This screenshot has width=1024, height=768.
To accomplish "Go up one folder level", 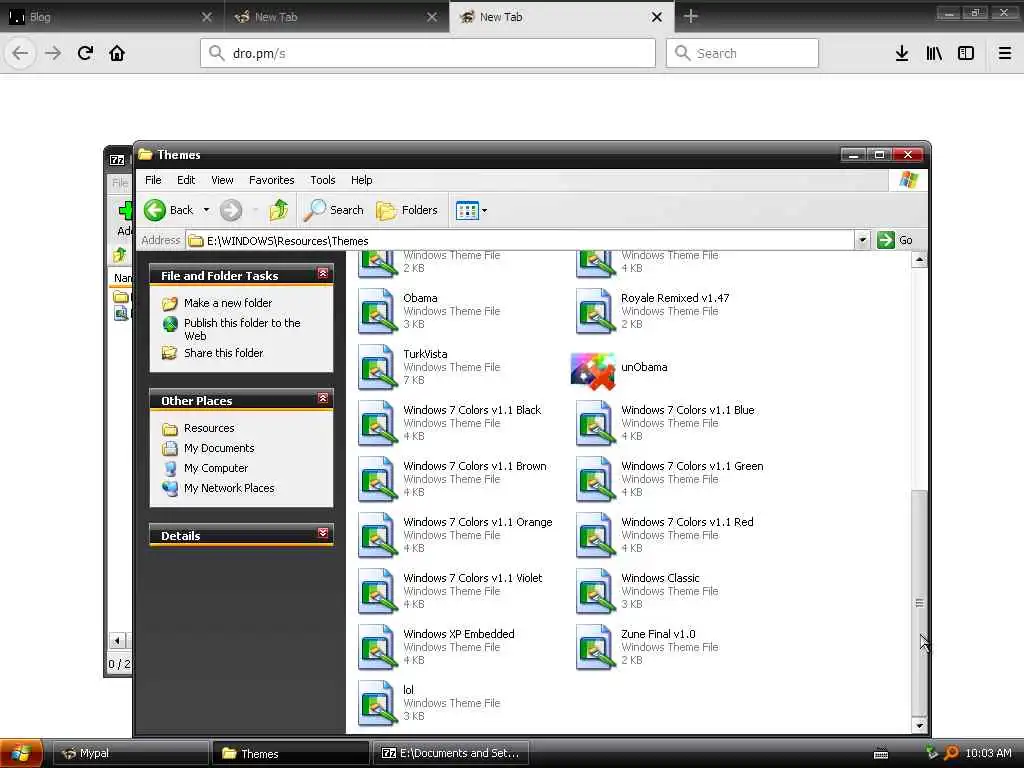I will [279, 210].
